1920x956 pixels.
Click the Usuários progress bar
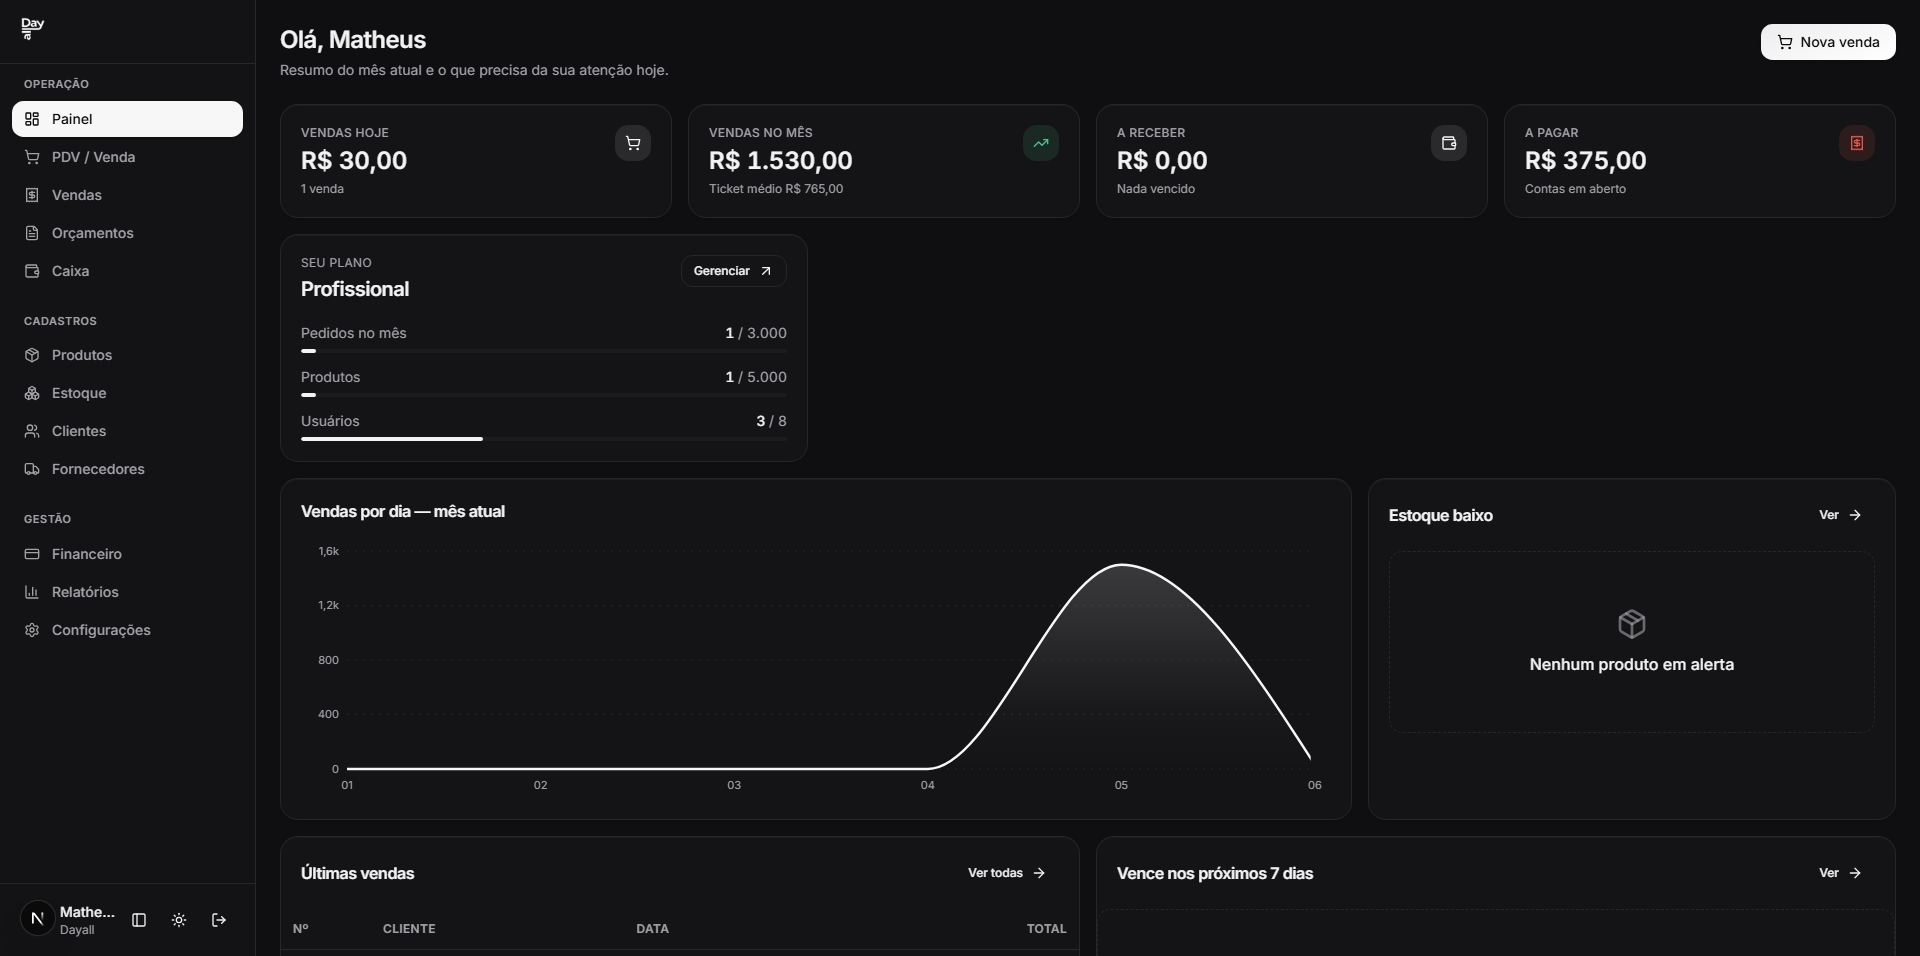pyautogui.click(x=544, y=439)
